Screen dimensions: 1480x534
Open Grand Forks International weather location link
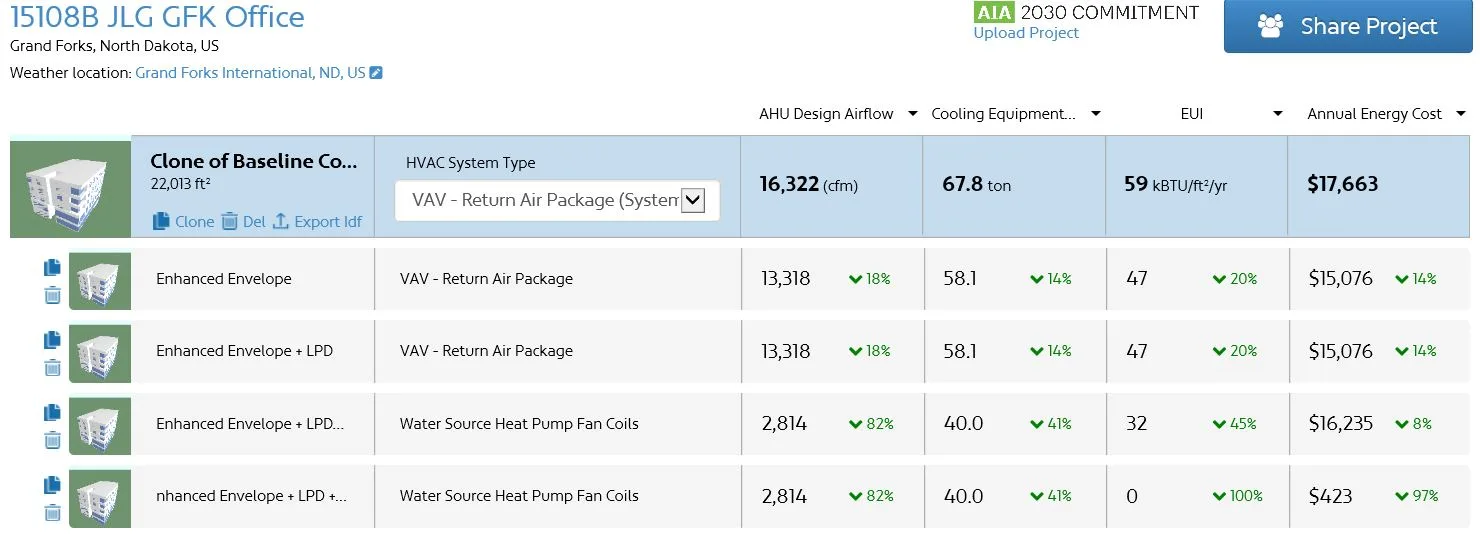click(250, 73)
